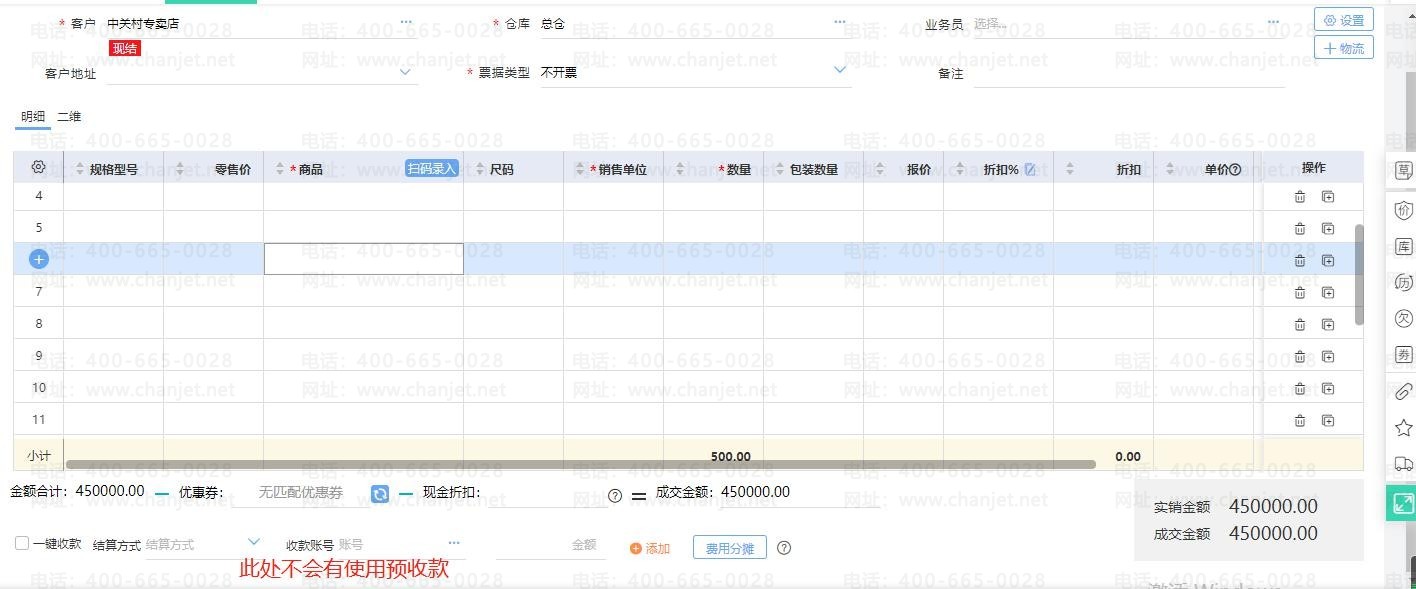
Task: Expand the 客户地址 dropdown
Action: 405,72
